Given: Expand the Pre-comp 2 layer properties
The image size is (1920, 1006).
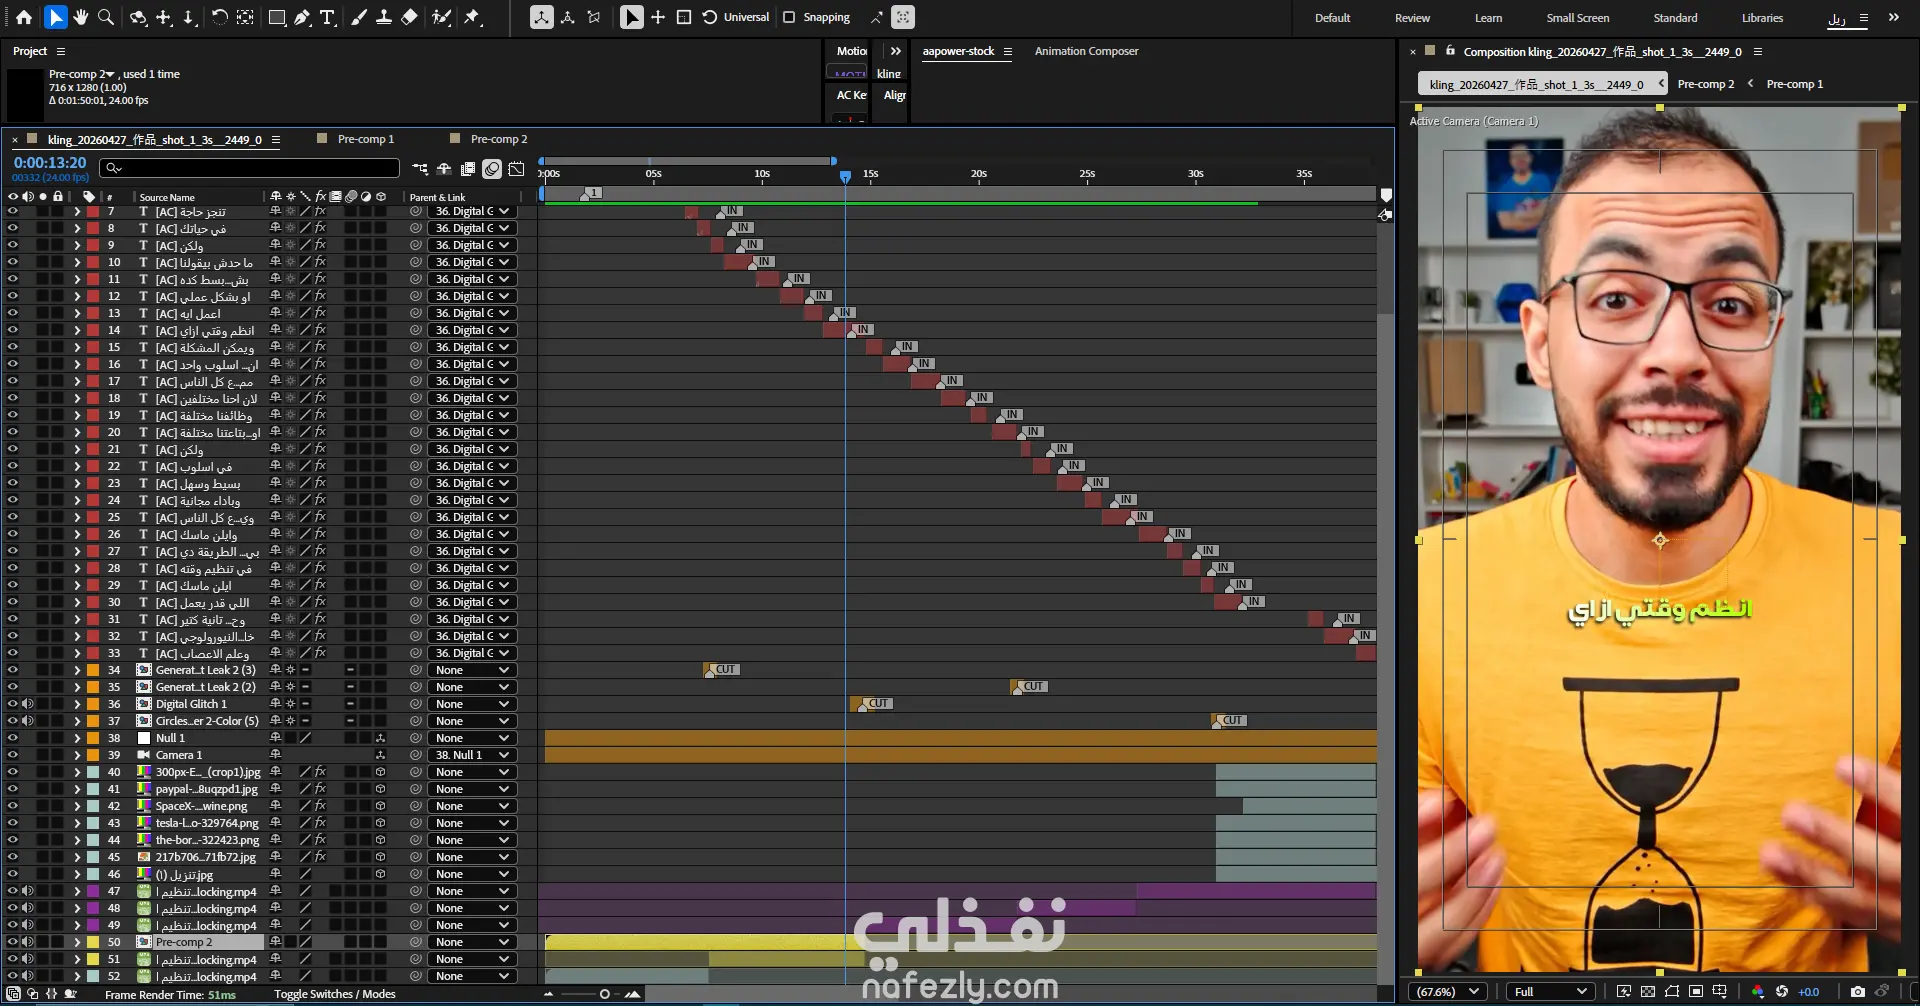Looking at the screenshot, I should [x=77, y=942].
